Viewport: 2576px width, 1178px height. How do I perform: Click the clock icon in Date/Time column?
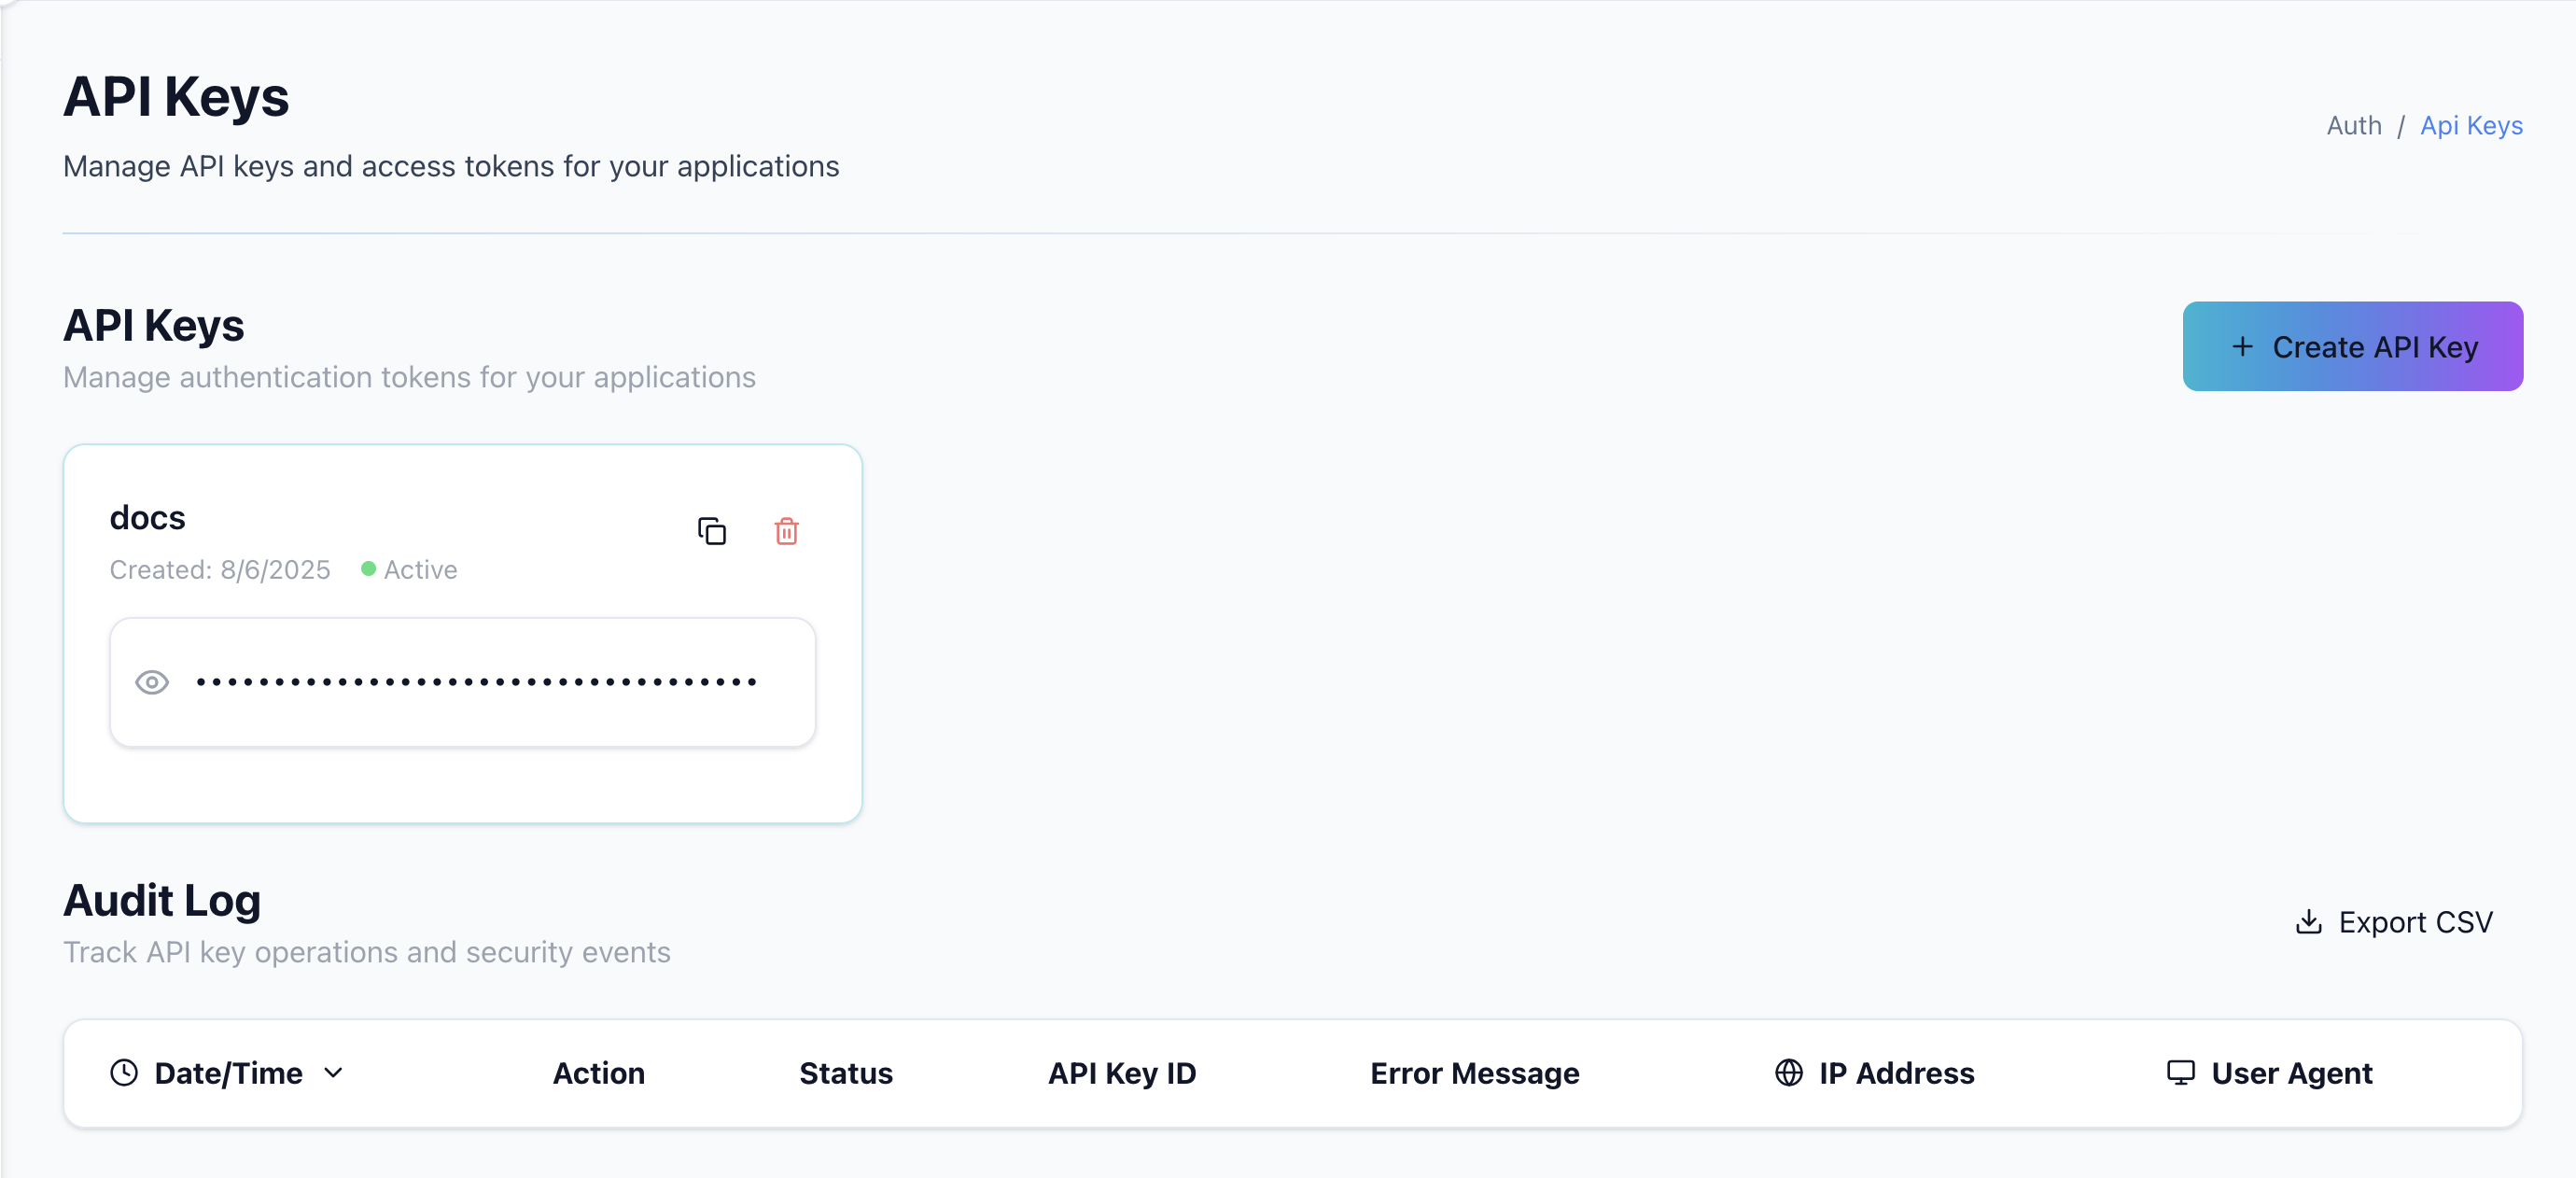[x=124, y=1073]
